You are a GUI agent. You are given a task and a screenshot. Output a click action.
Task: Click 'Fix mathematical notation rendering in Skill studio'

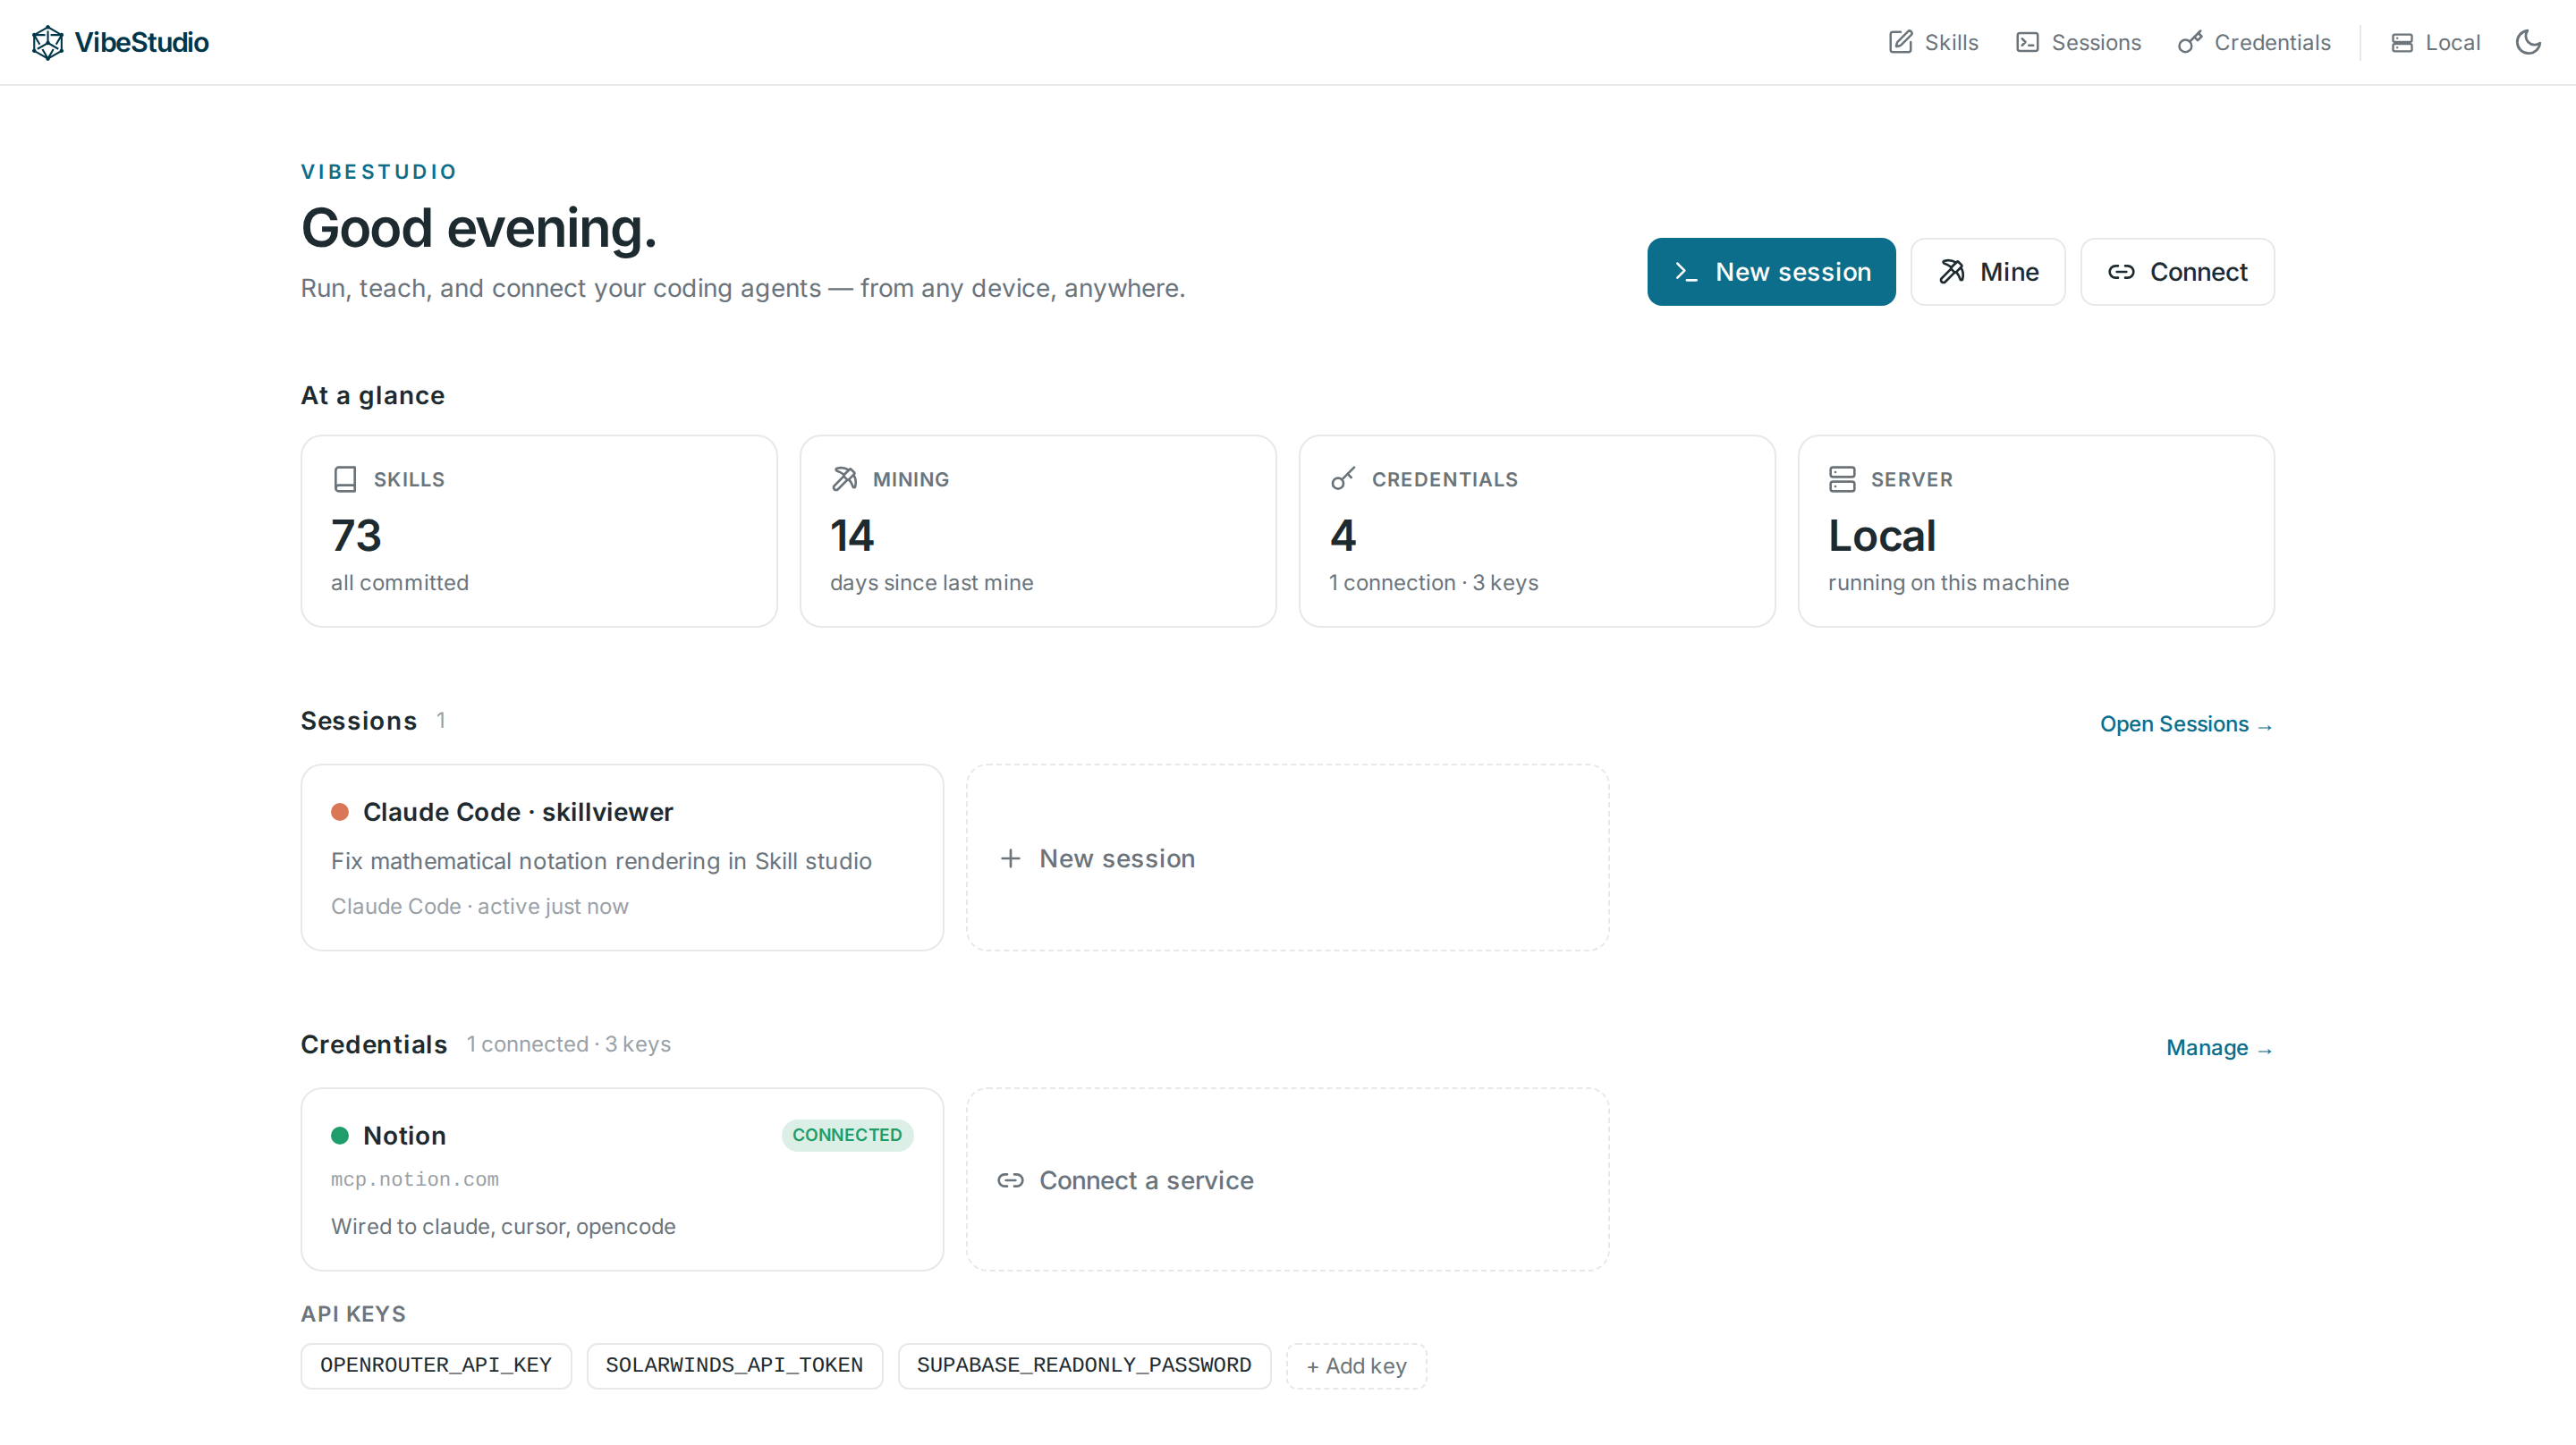tap(601, 861)
